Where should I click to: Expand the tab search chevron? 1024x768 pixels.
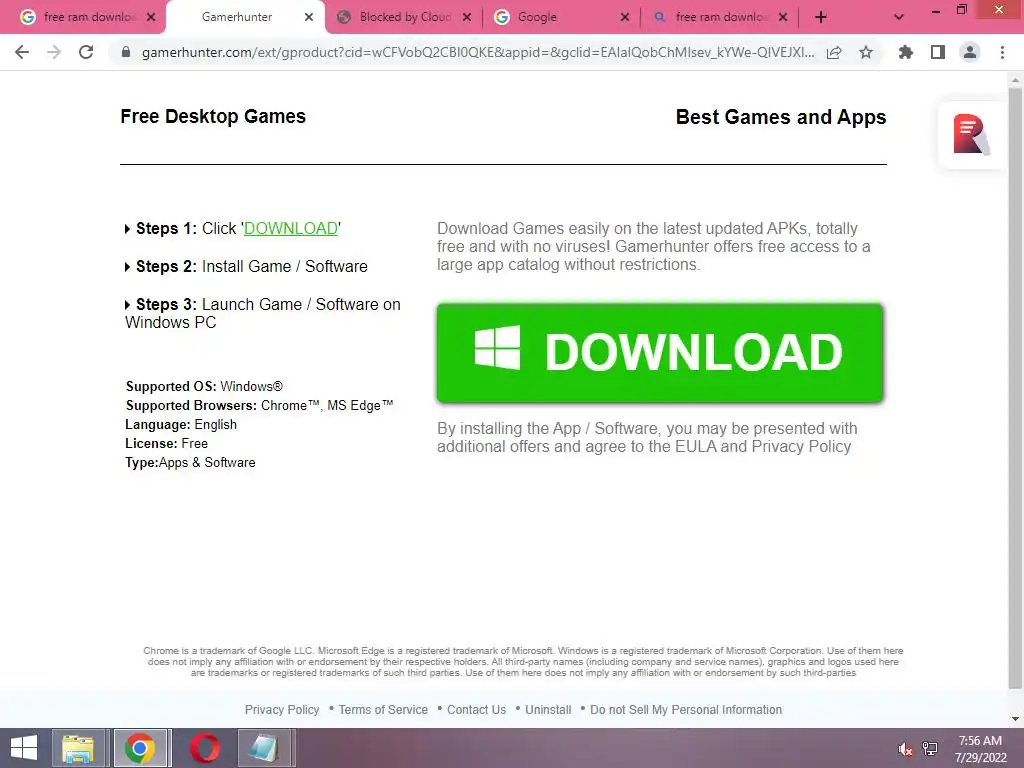[899, 17]
